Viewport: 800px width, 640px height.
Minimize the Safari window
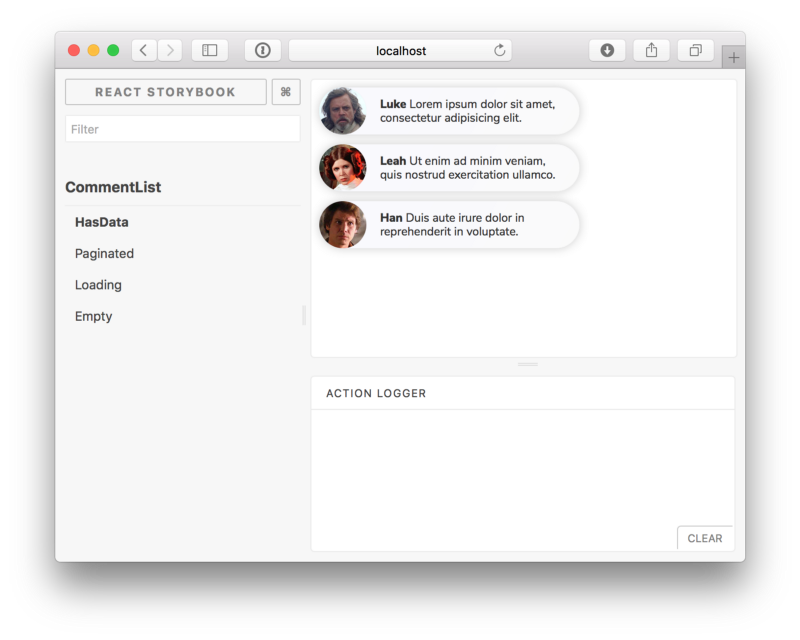click(93, 50)
